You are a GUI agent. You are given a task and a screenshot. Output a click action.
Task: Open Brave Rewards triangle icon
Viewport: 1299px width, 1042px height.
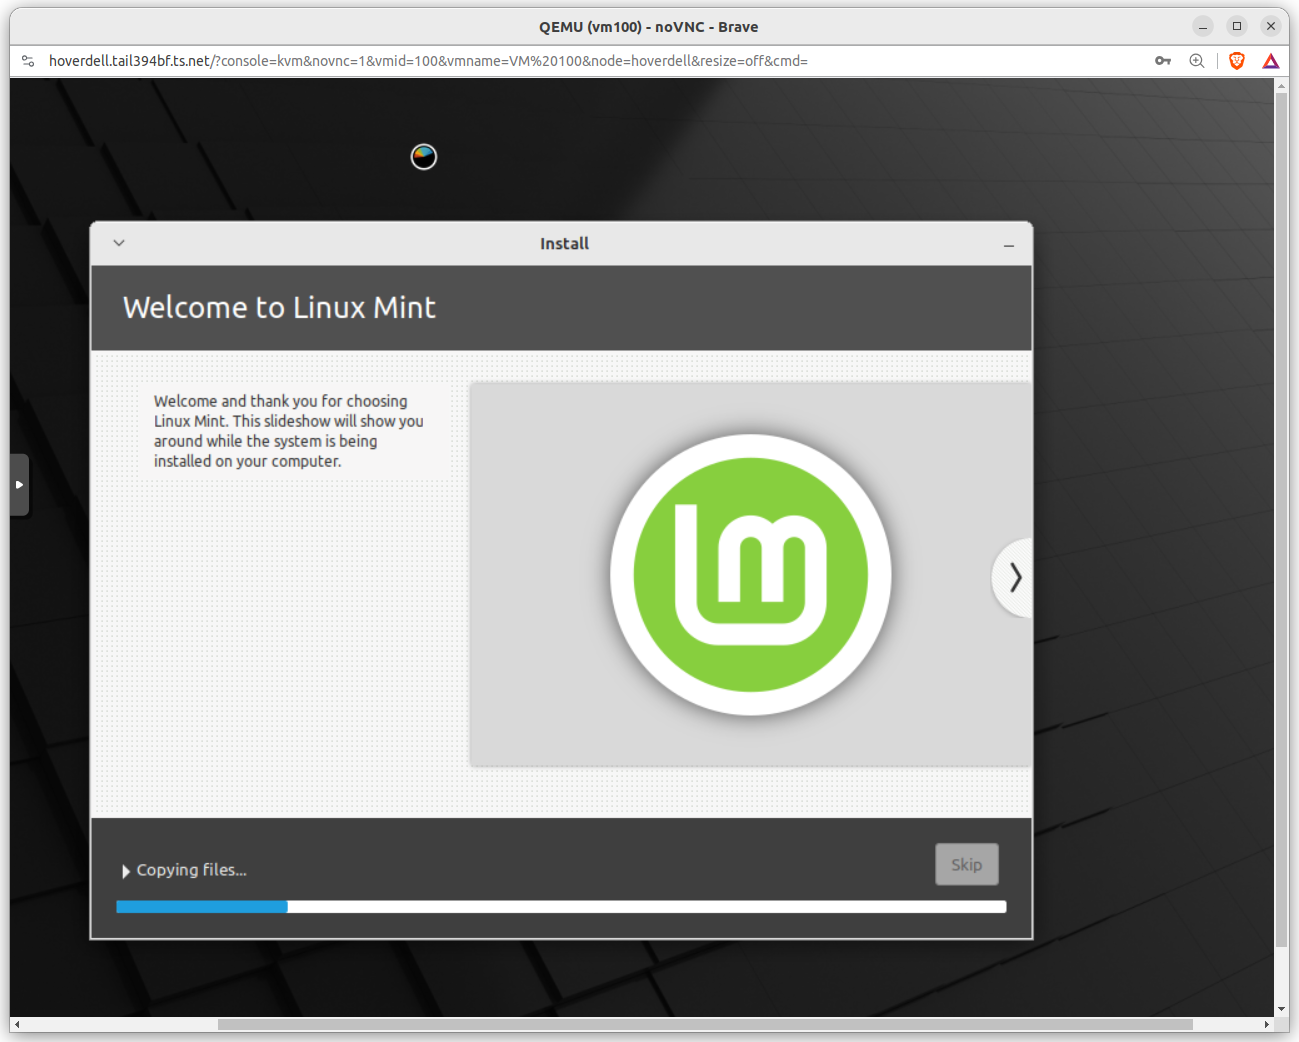1270,61
